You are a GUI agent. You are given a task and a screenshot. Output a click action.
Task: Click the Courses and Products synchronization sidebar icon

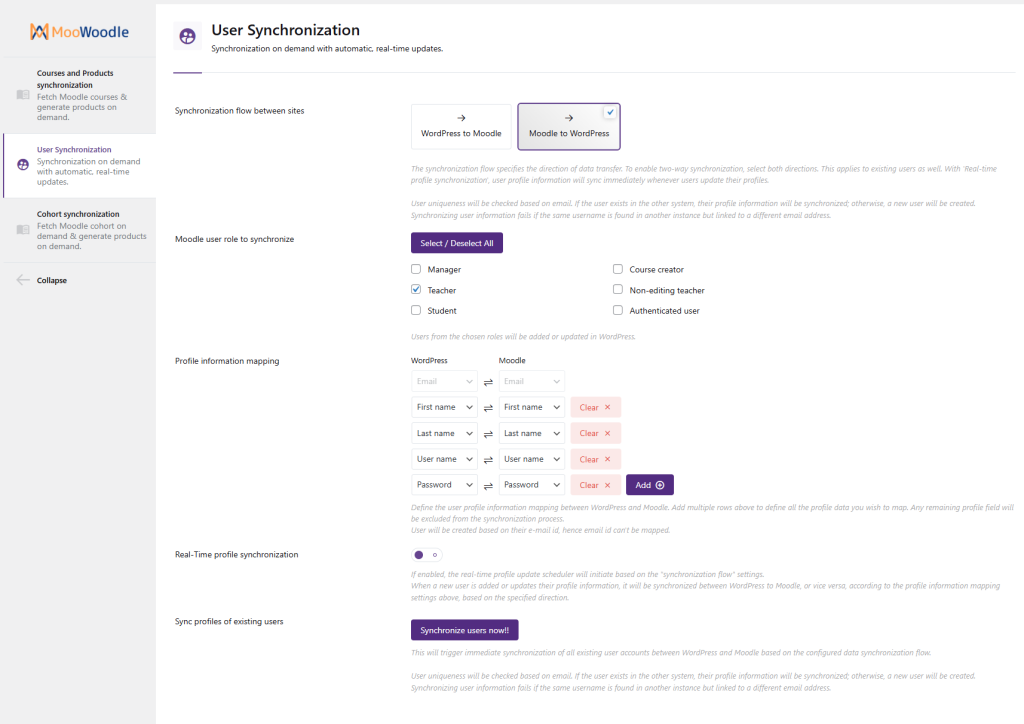pos(23,95)
